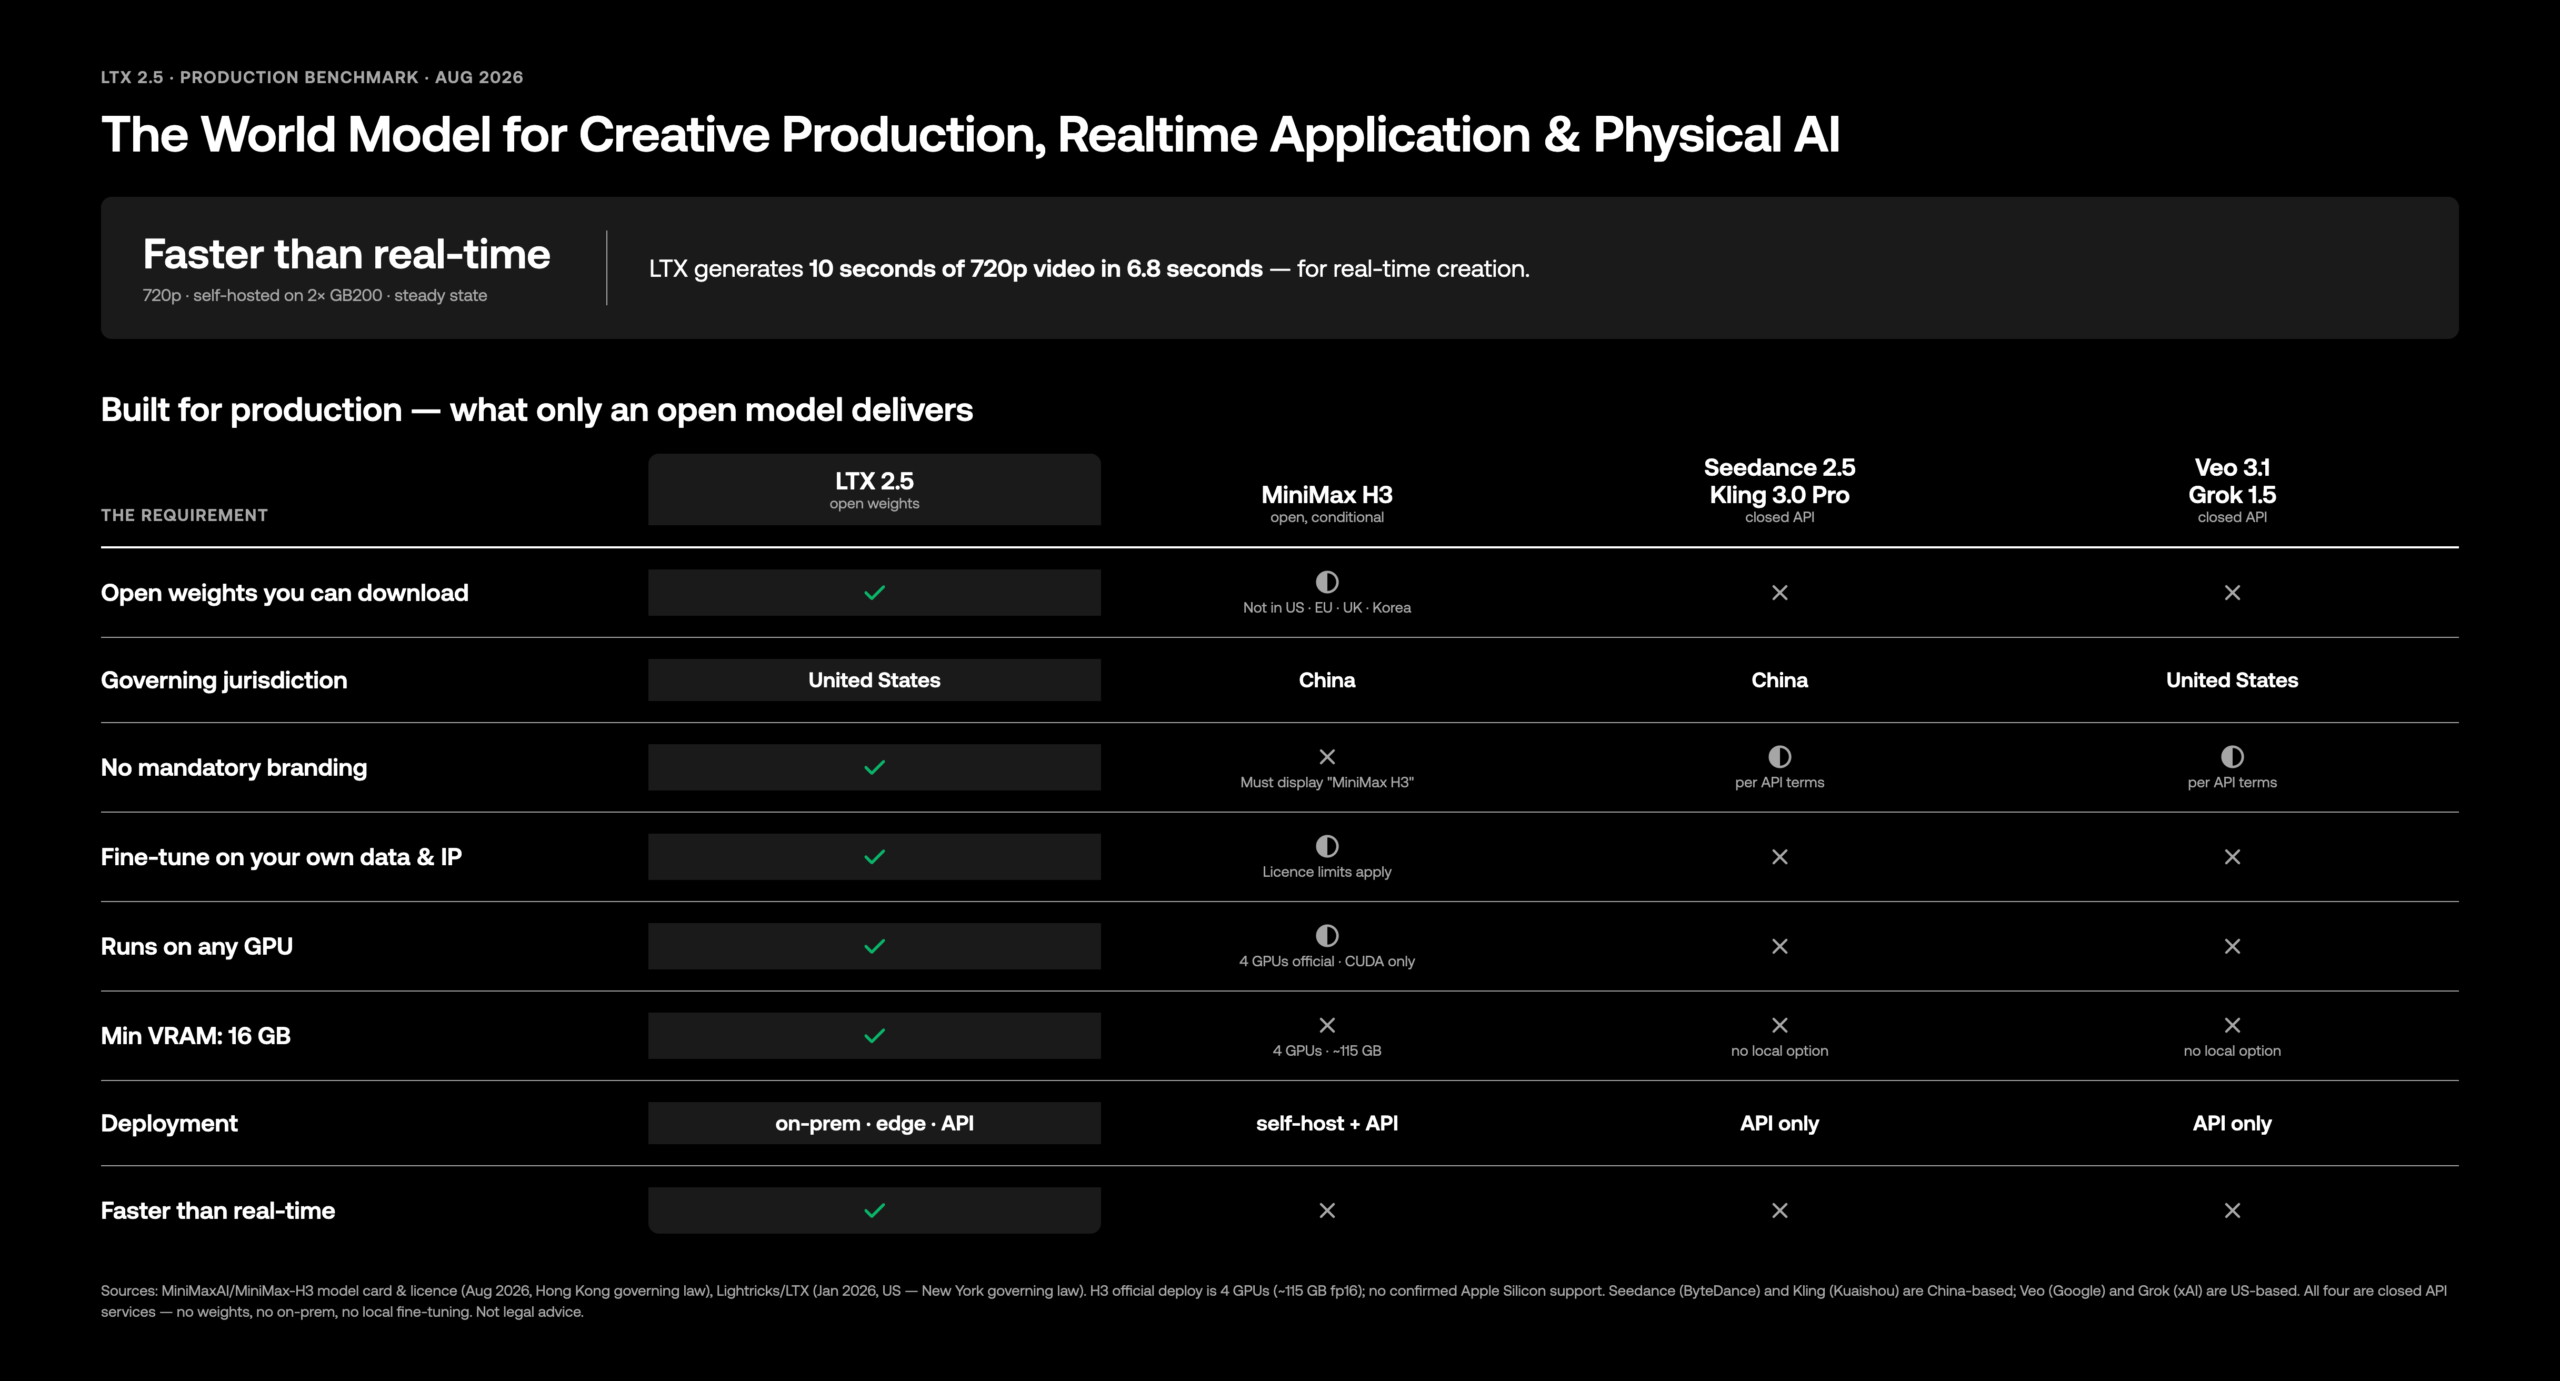Click Veo/Grok X in fine-tune row
This screenshot has height=1381, width=2560.
click(x=2232, y=857)
